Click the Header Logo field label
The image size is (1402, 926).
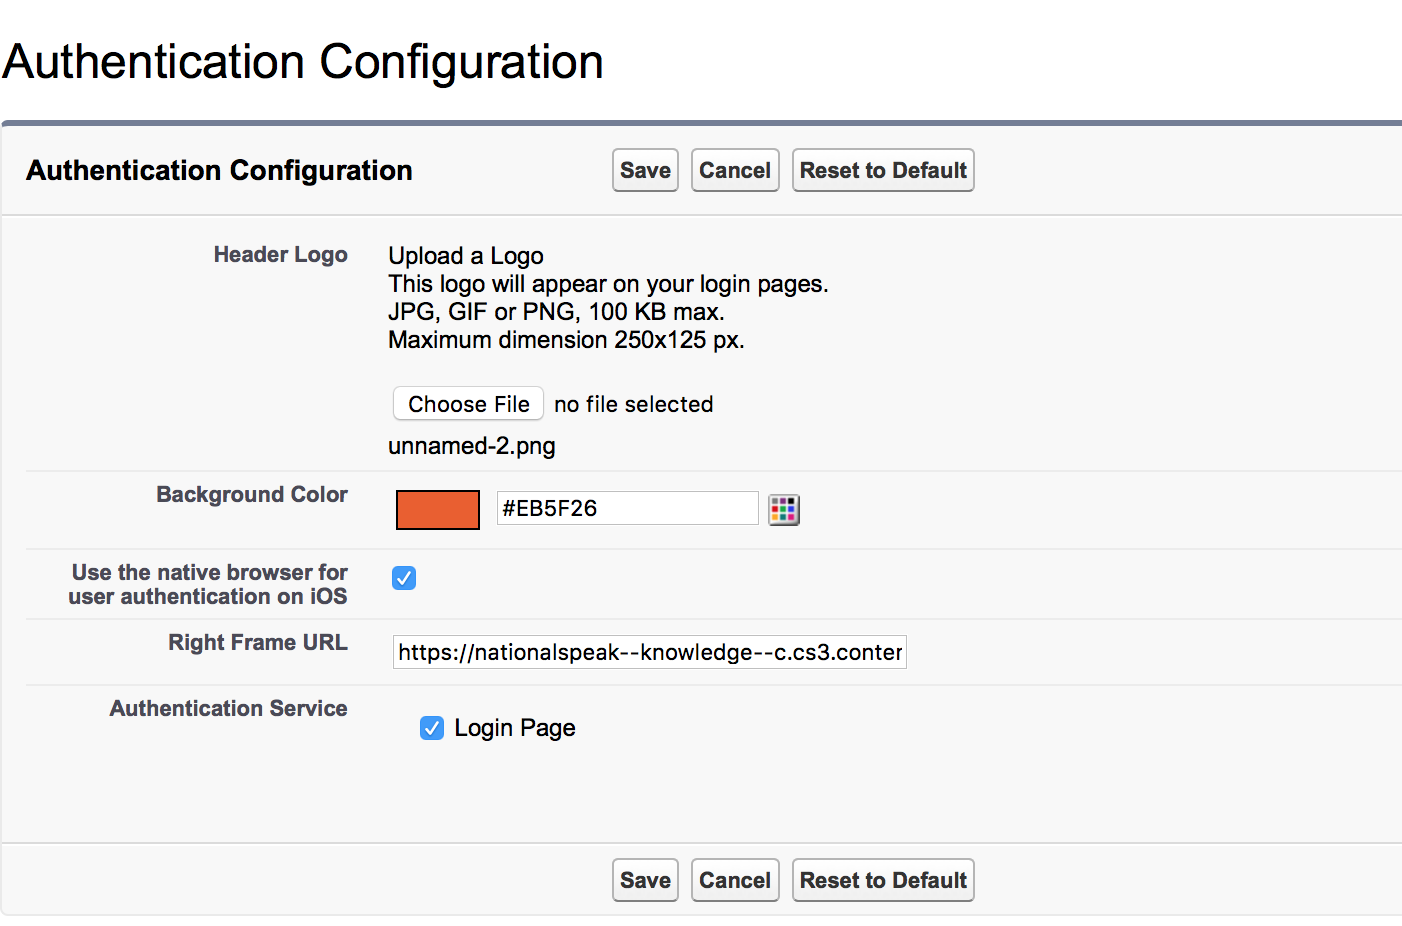click(281, 255)
